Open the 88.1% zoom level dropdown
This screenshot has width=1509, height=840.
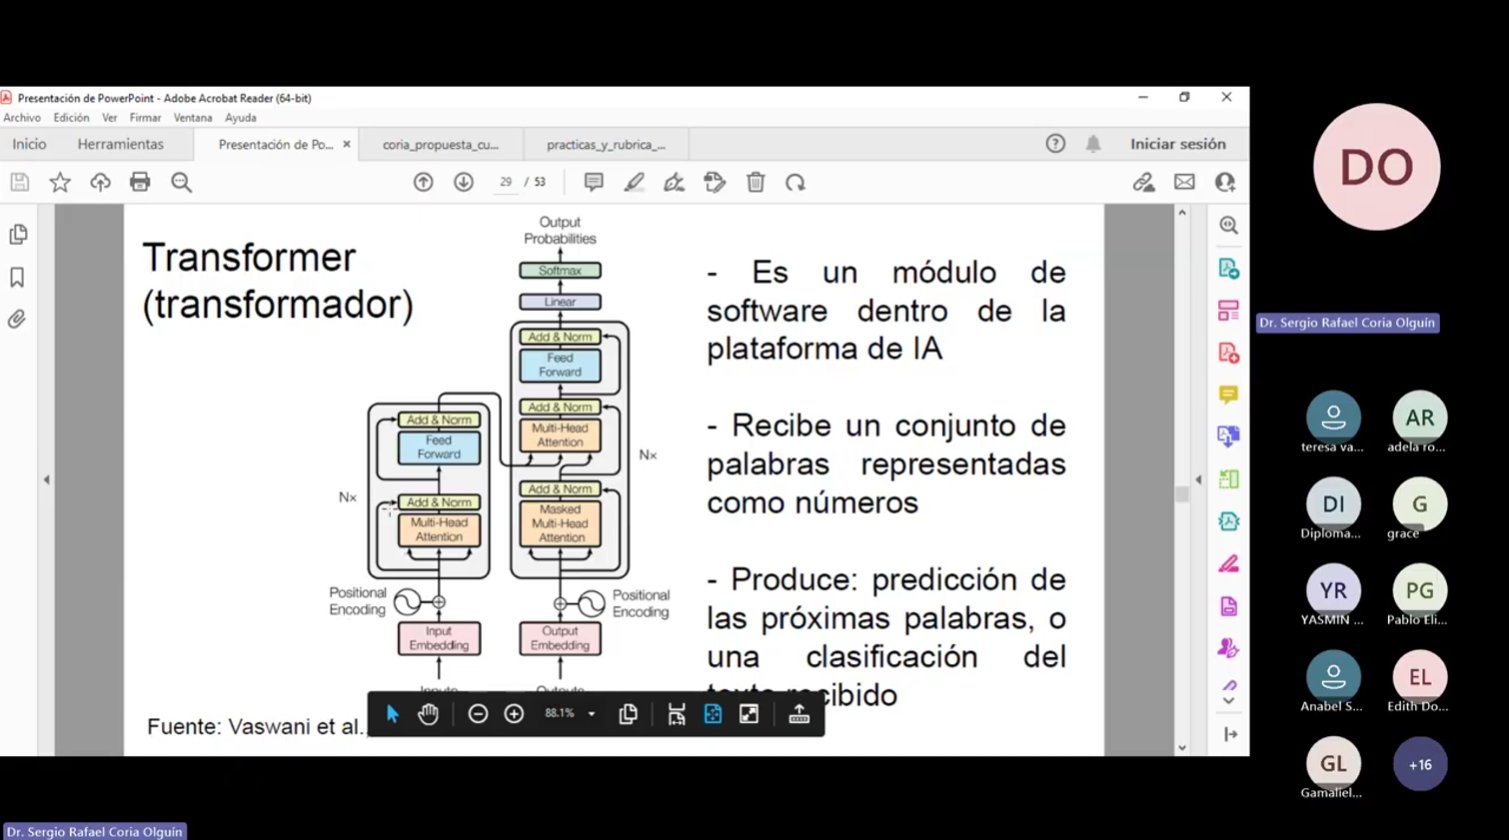(x=591, y=714)
